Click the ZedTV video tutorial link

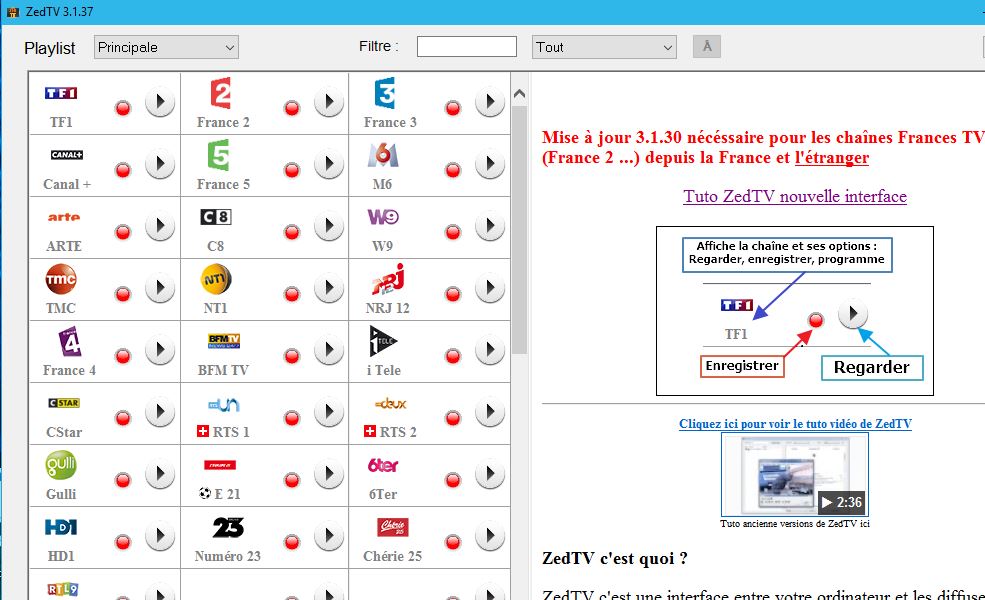(795, 424)
